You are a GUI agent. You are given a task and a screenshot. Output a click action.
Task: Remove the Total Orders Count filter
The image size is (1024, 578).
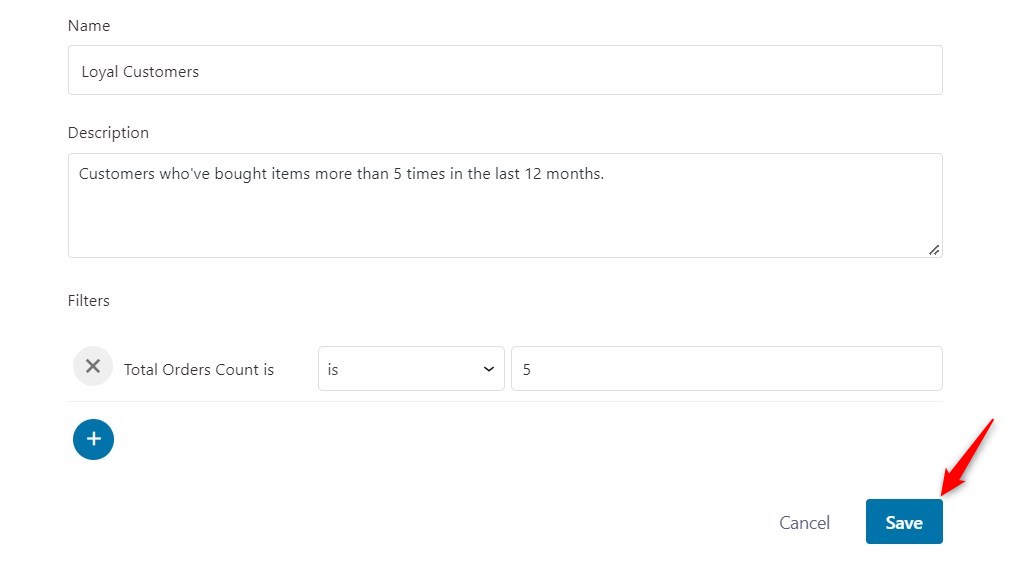(93, 366)
